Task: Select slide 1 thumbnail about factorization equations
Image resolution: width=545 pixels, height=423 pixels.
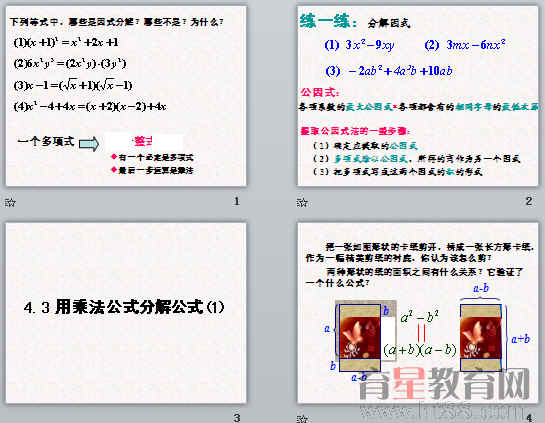Action: (126, 96)
